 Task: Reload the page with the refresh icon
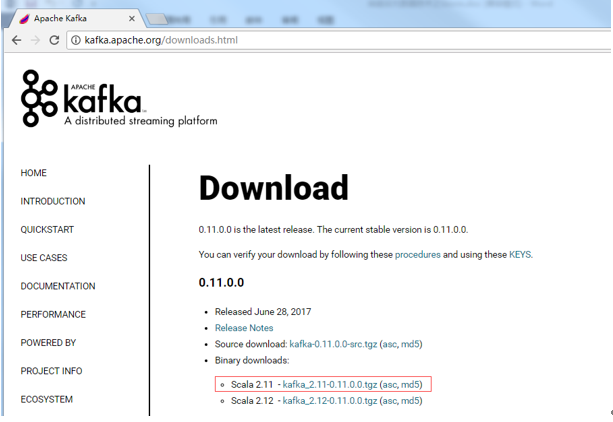click(54, 40)
